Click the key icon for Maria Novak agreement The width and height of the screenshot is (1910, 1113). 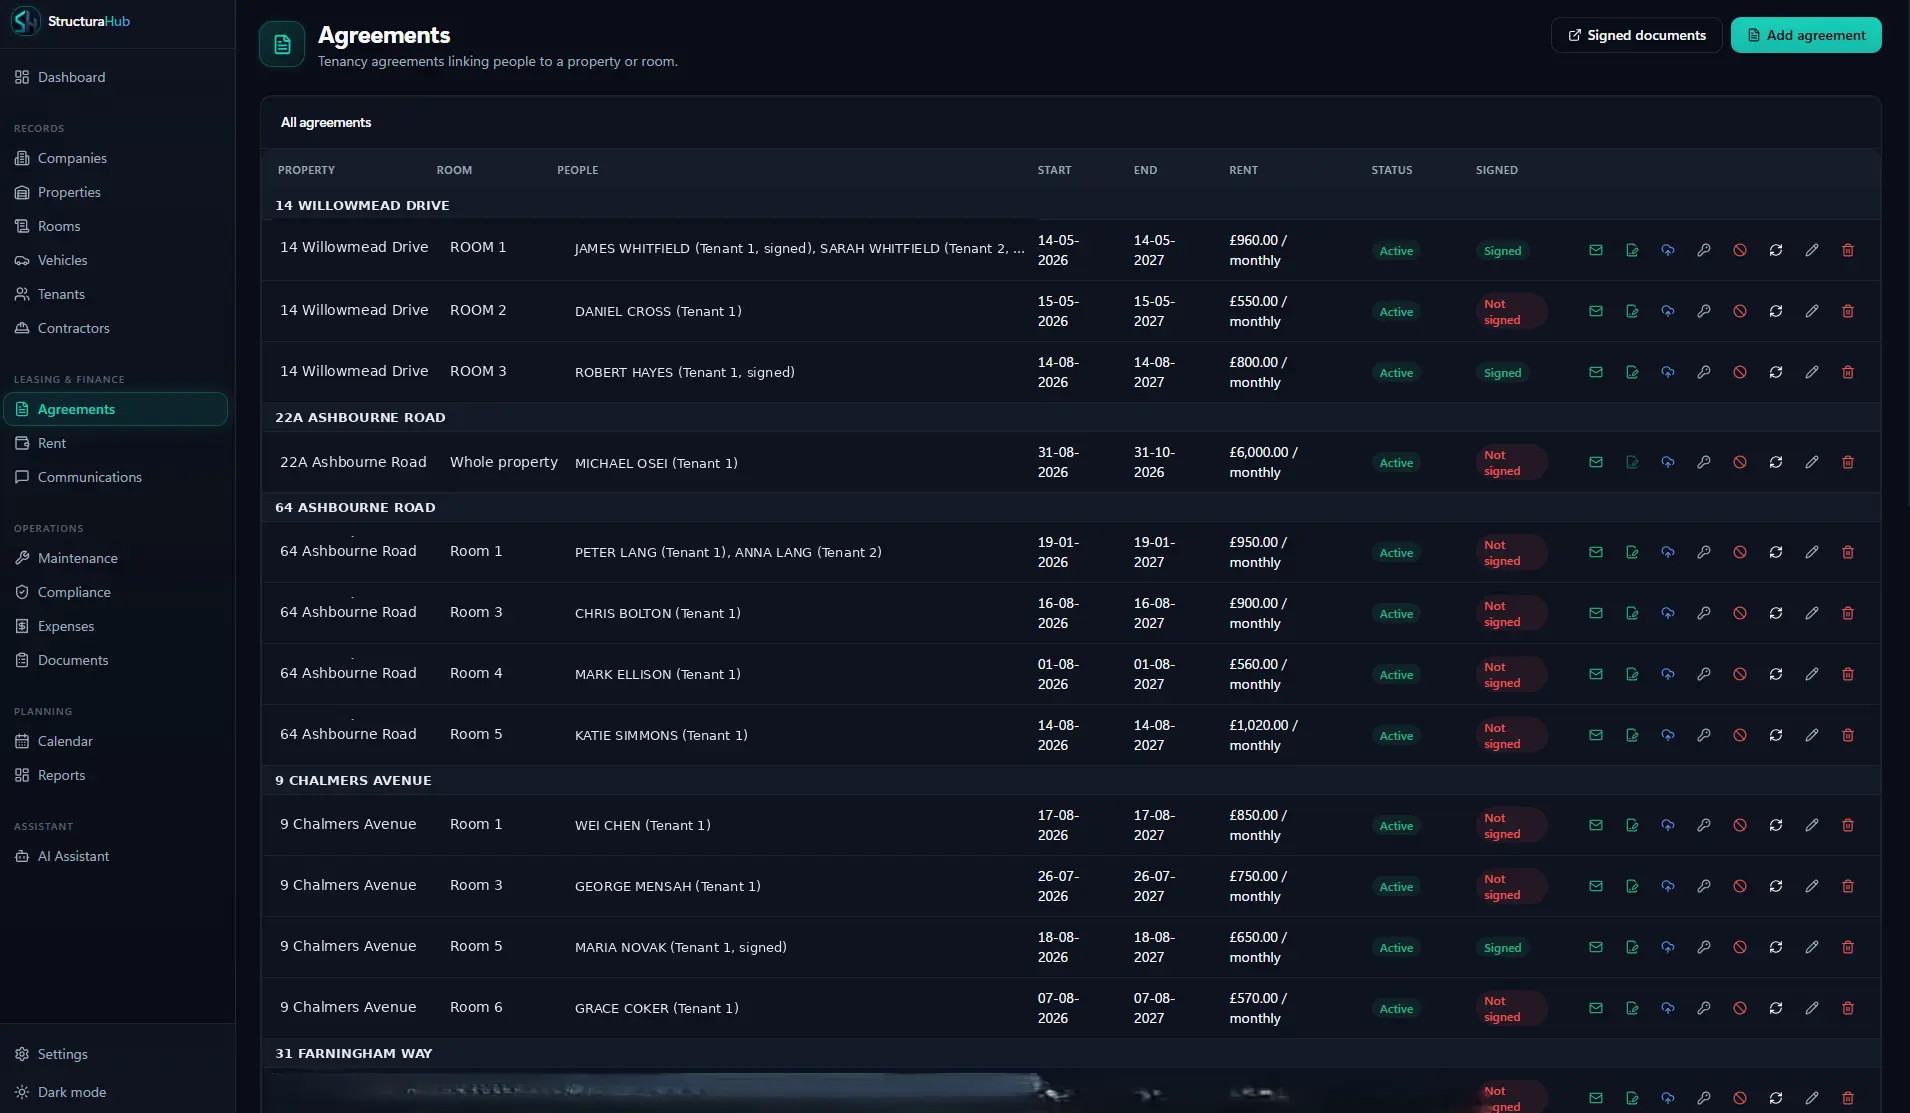1704,947
